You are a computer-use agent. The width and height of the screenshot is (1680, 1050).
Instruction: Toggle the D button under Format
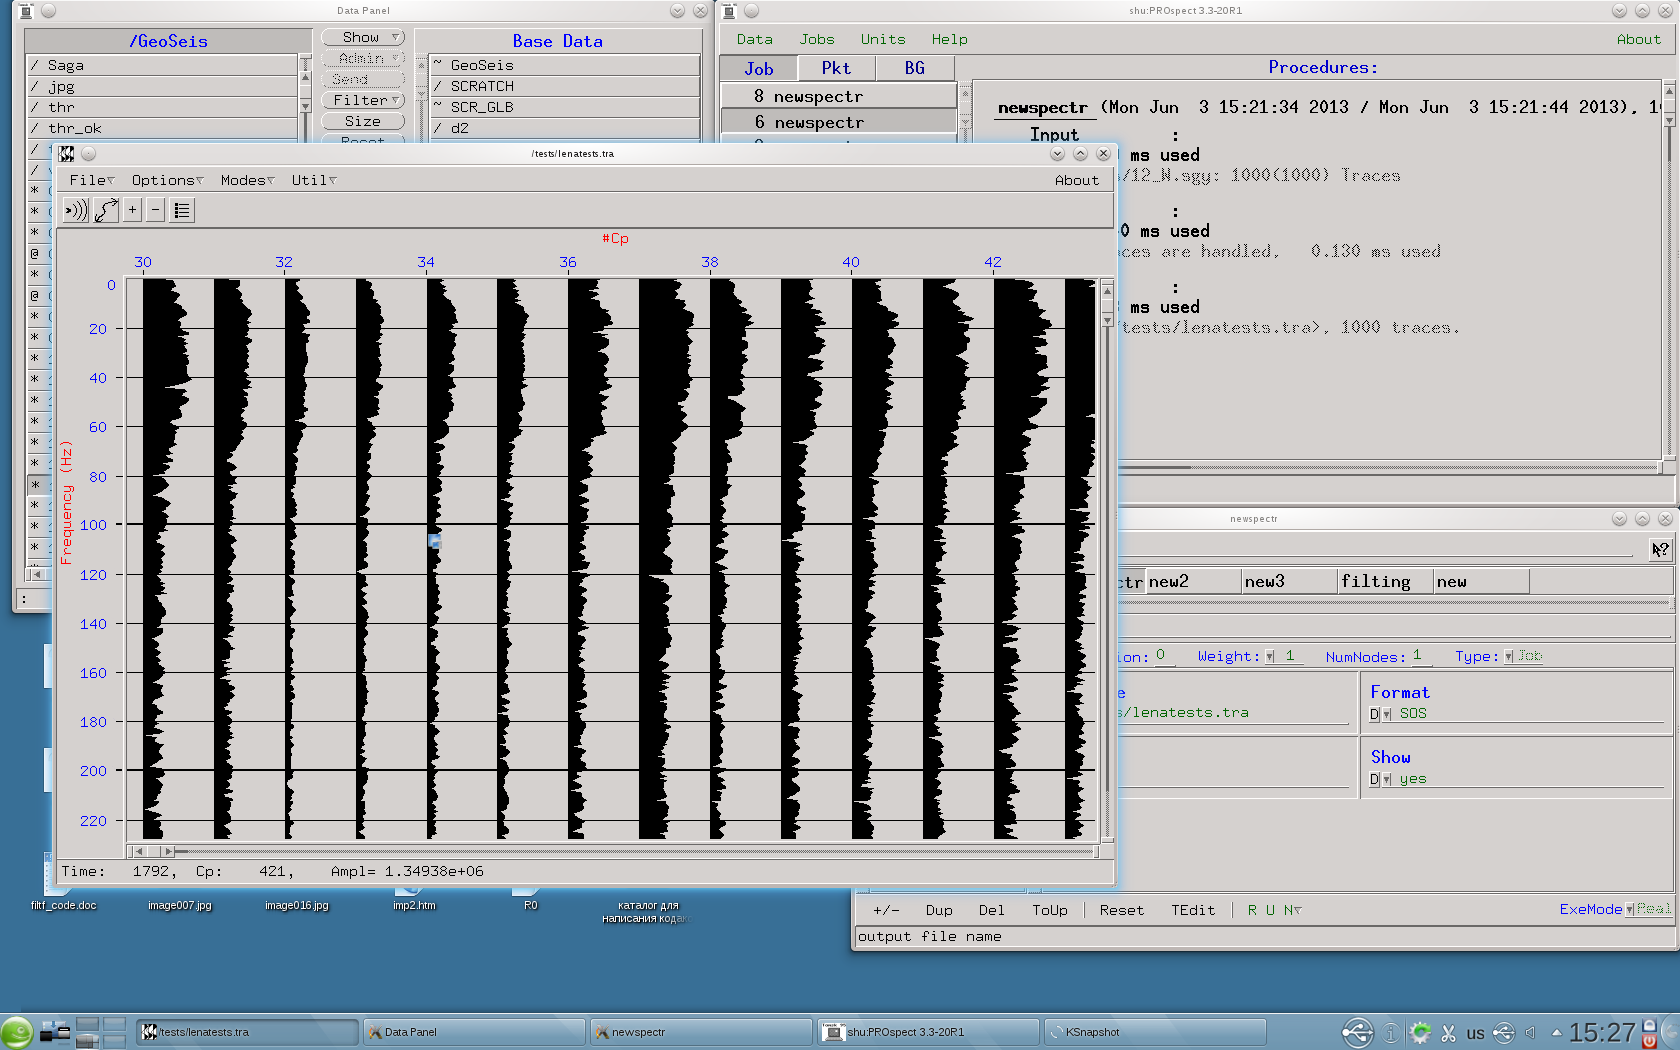(1374, 714)
